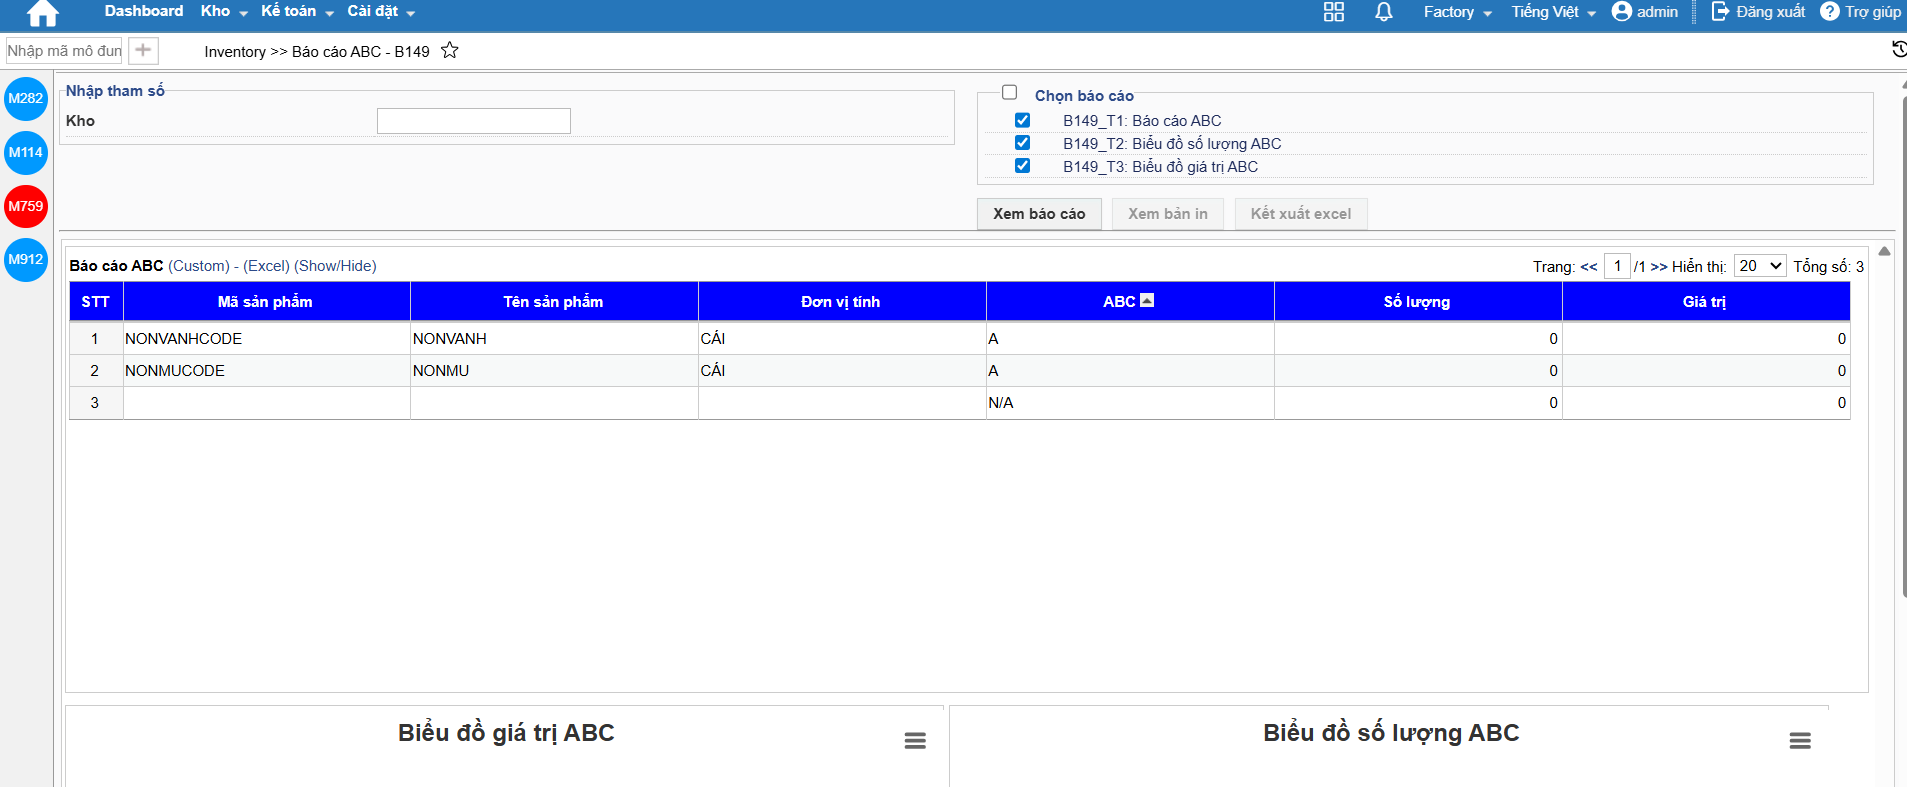Open Trợ giúp help icon
Image resolution: width=1907 pixels, height=787 pixels.
[x=1830, y=12]
